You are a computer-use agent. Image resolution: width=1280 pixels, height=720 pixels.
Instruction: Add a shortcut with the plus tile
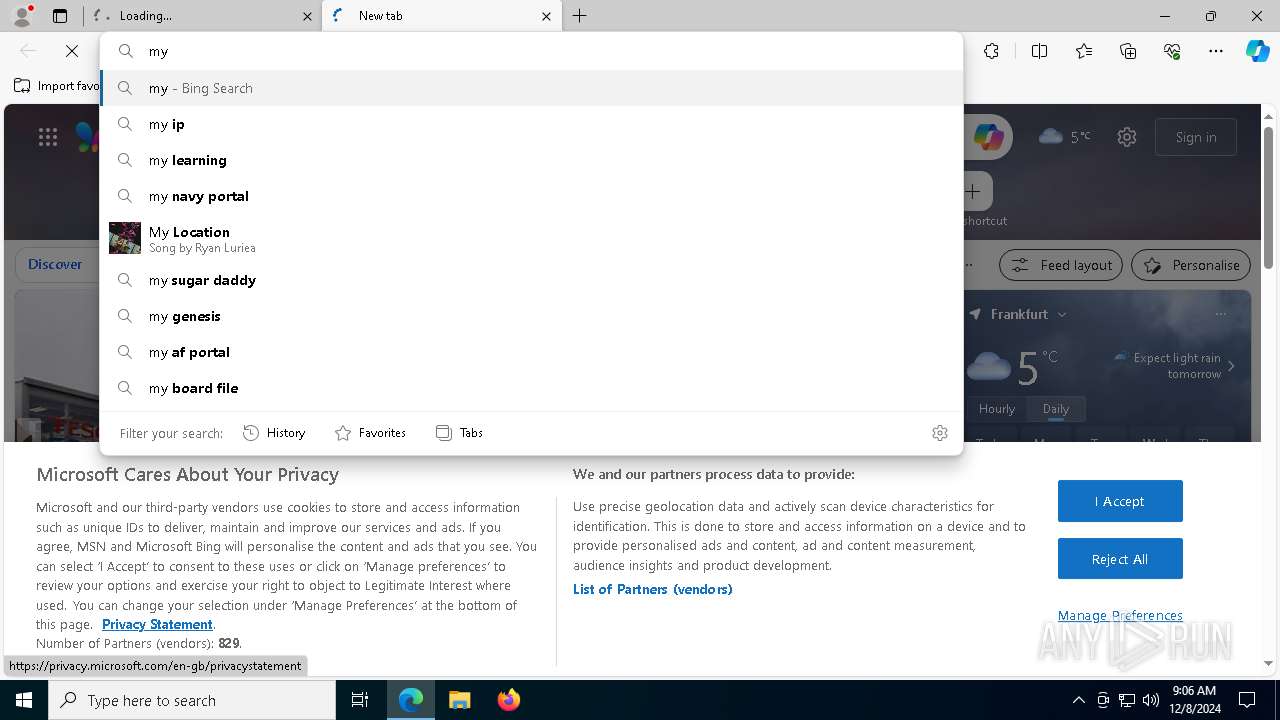pyautogui.click(x=972, y=191)
